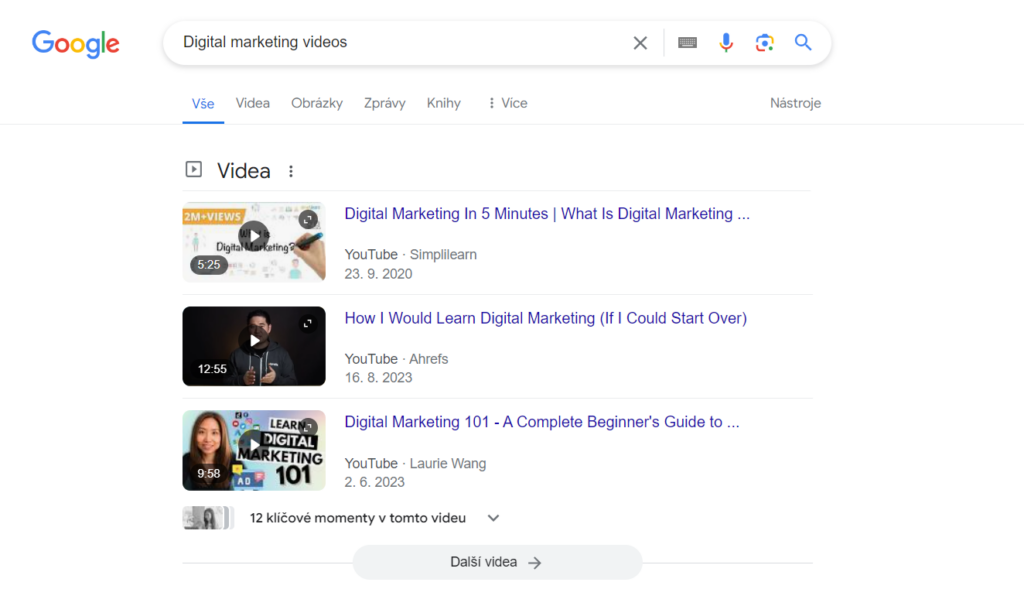Switch to the Videa tab
Image resolution: width=1024 pixels, height=589 pixels.
(252, 103)
